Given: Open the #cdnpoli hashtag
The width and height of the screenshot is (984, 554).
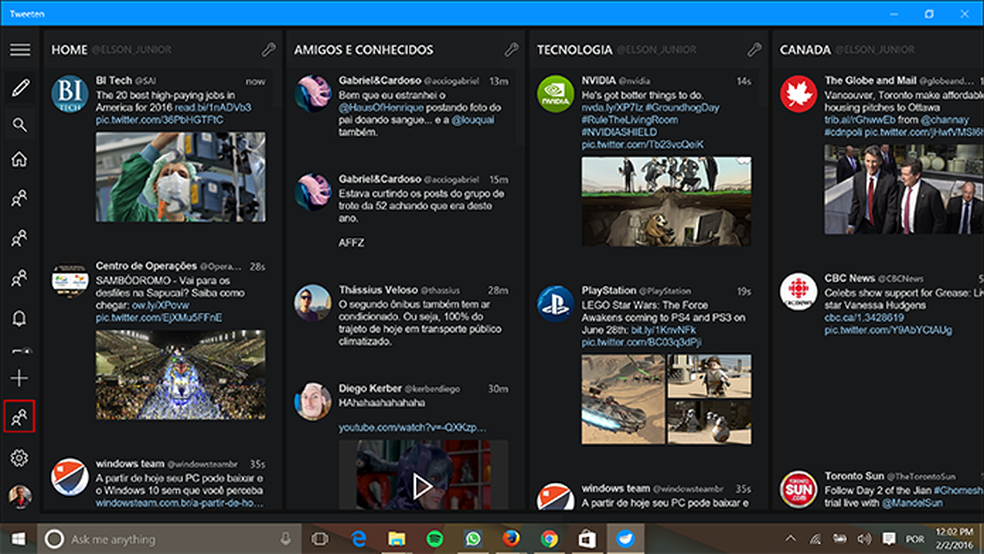Looking at the screenshot, I should tap(843, 132).
